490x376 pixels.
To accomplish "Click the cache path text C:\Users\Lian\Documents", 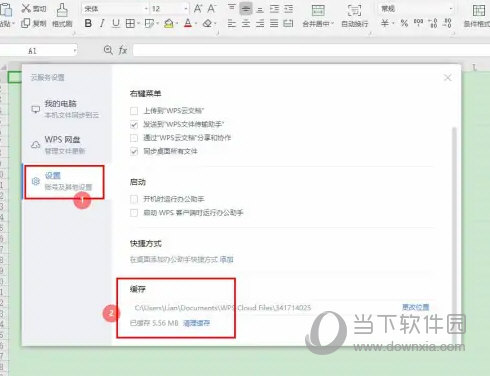I will (x=222, y=307).
